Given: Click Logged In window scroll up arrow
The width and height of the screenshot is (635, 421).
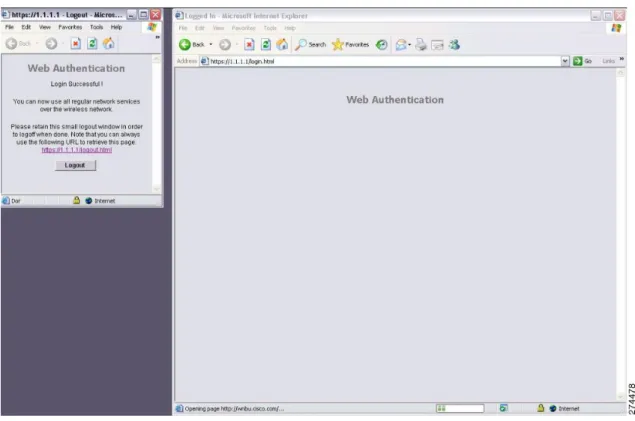Looking at the screenshot, I should point(620,72).
